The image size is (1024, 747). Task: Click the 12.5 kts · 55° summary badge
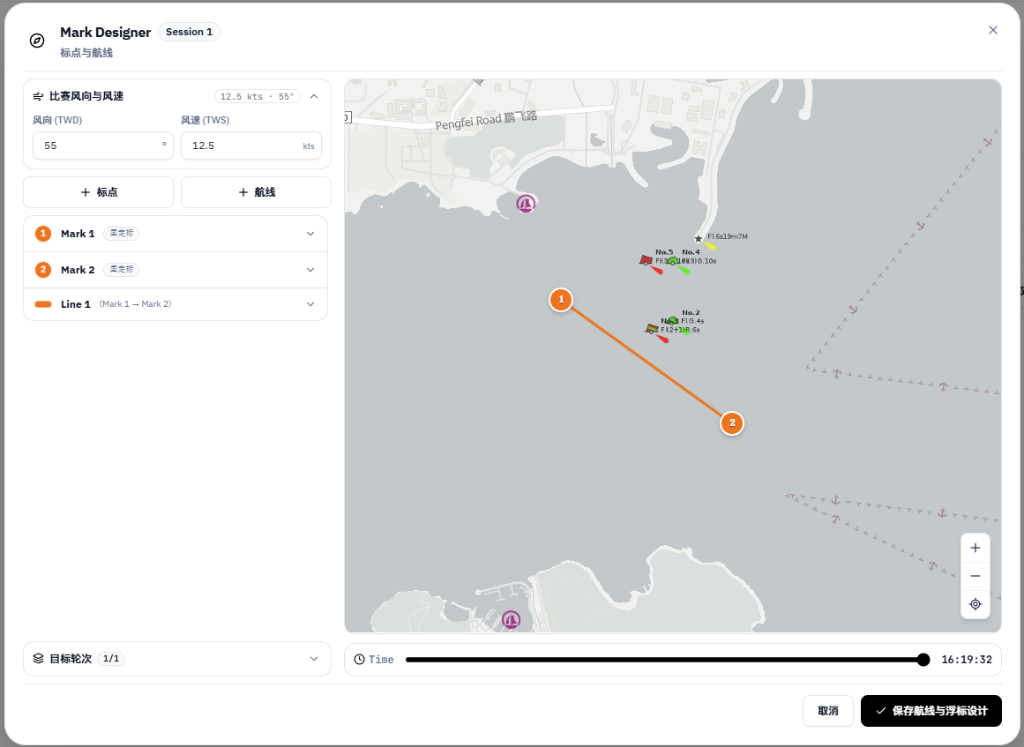point(257,97)
